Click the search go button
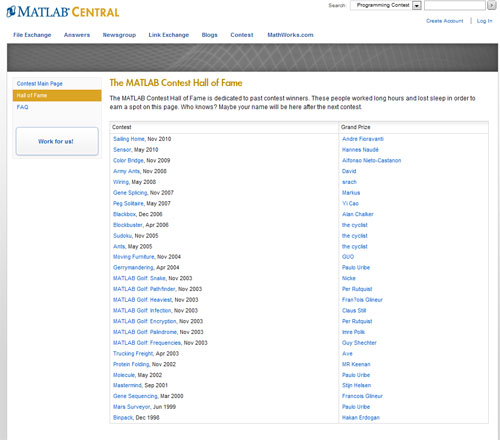The width and height of the screenshot is (500, 440). (x=491, y=5)
